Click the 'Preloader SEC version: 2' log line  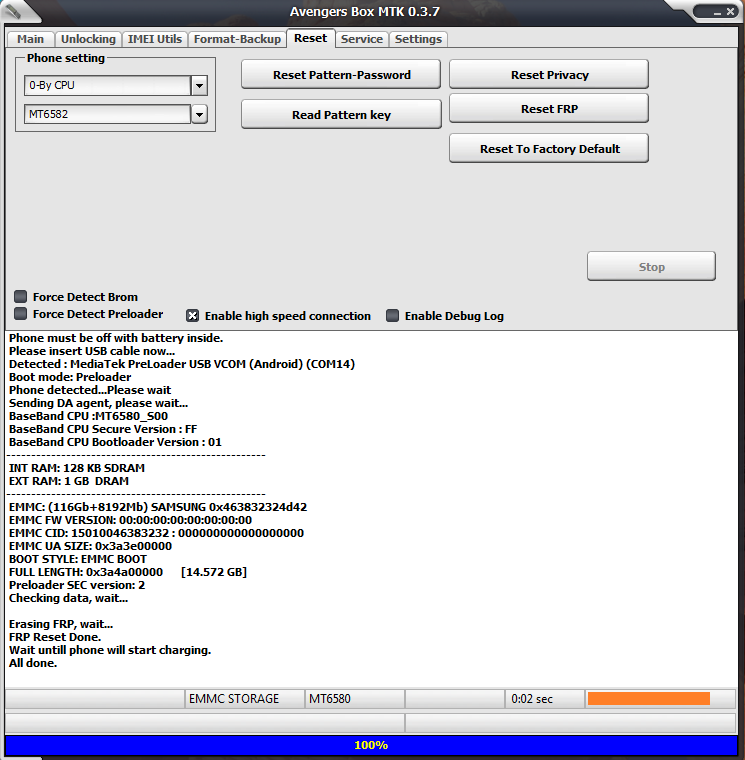pyautogui.click(x=77, y=585)
